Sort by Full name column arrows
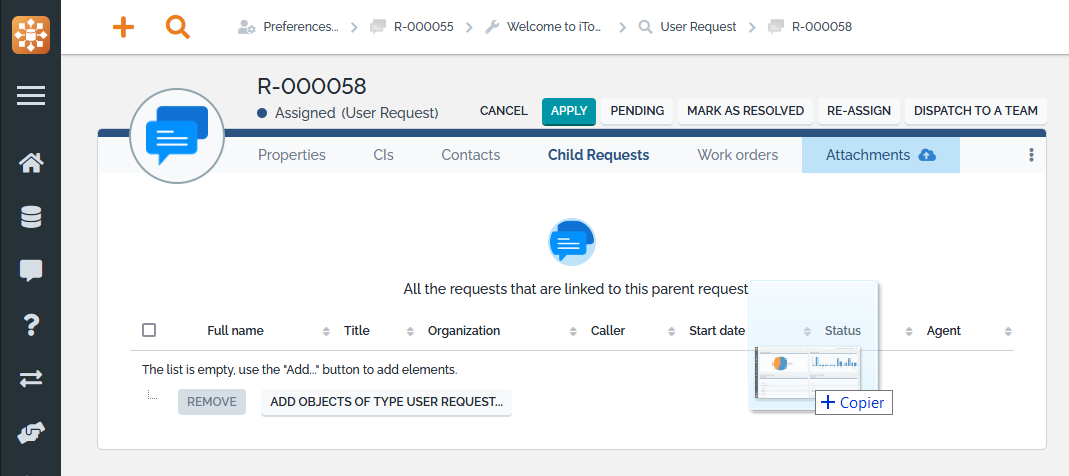 (326, 331)
